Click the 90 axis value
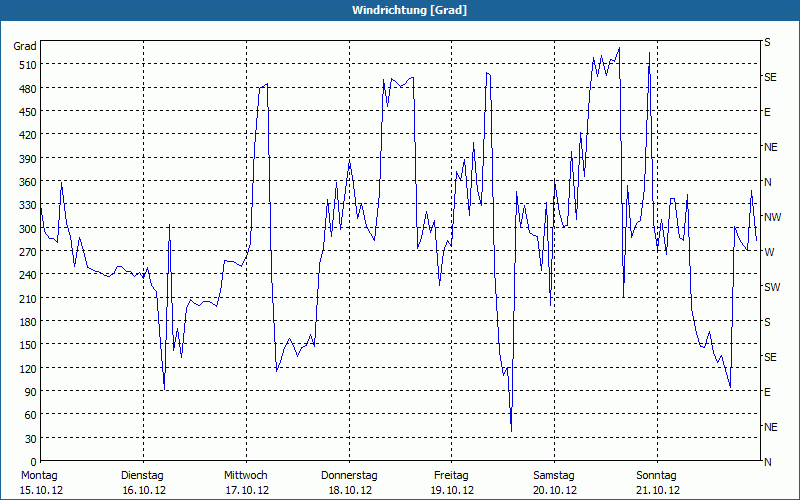The height and width of the screenshot is (500, 800). pos(31,392)
